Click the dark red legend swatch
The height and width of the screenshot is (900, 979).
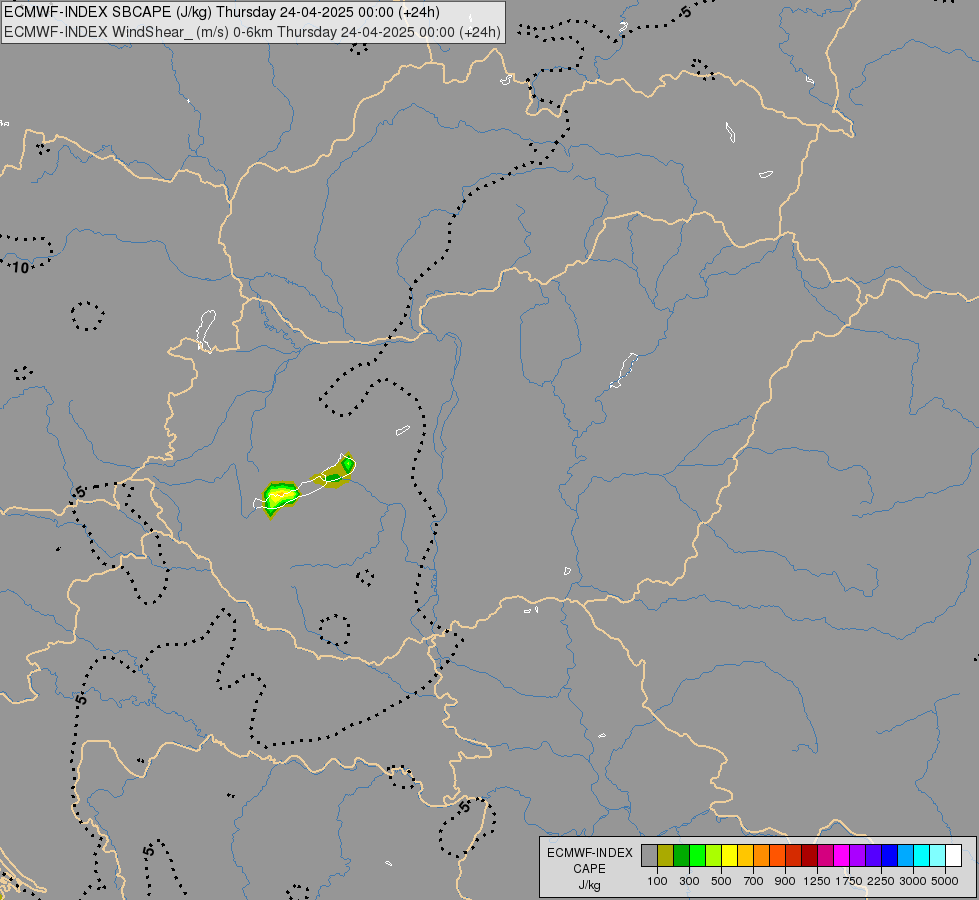809,856
